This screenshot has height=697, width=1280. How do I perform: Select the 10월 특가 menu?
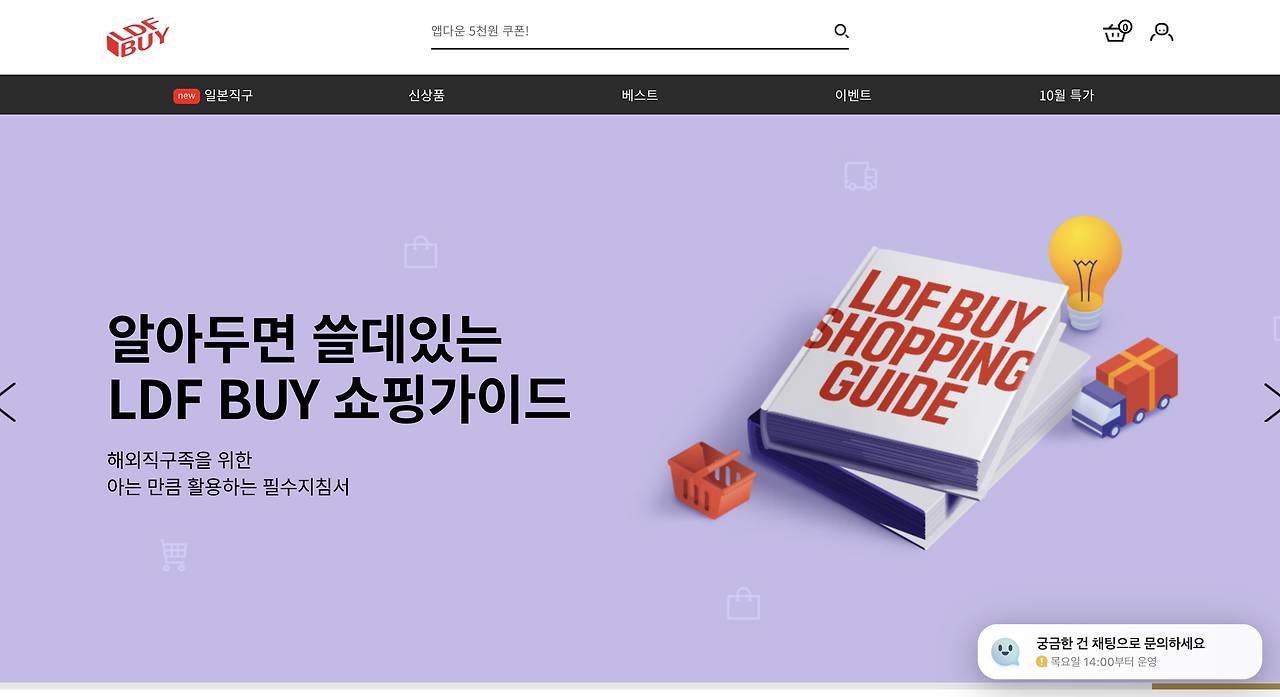click(x=1066, y=96)
